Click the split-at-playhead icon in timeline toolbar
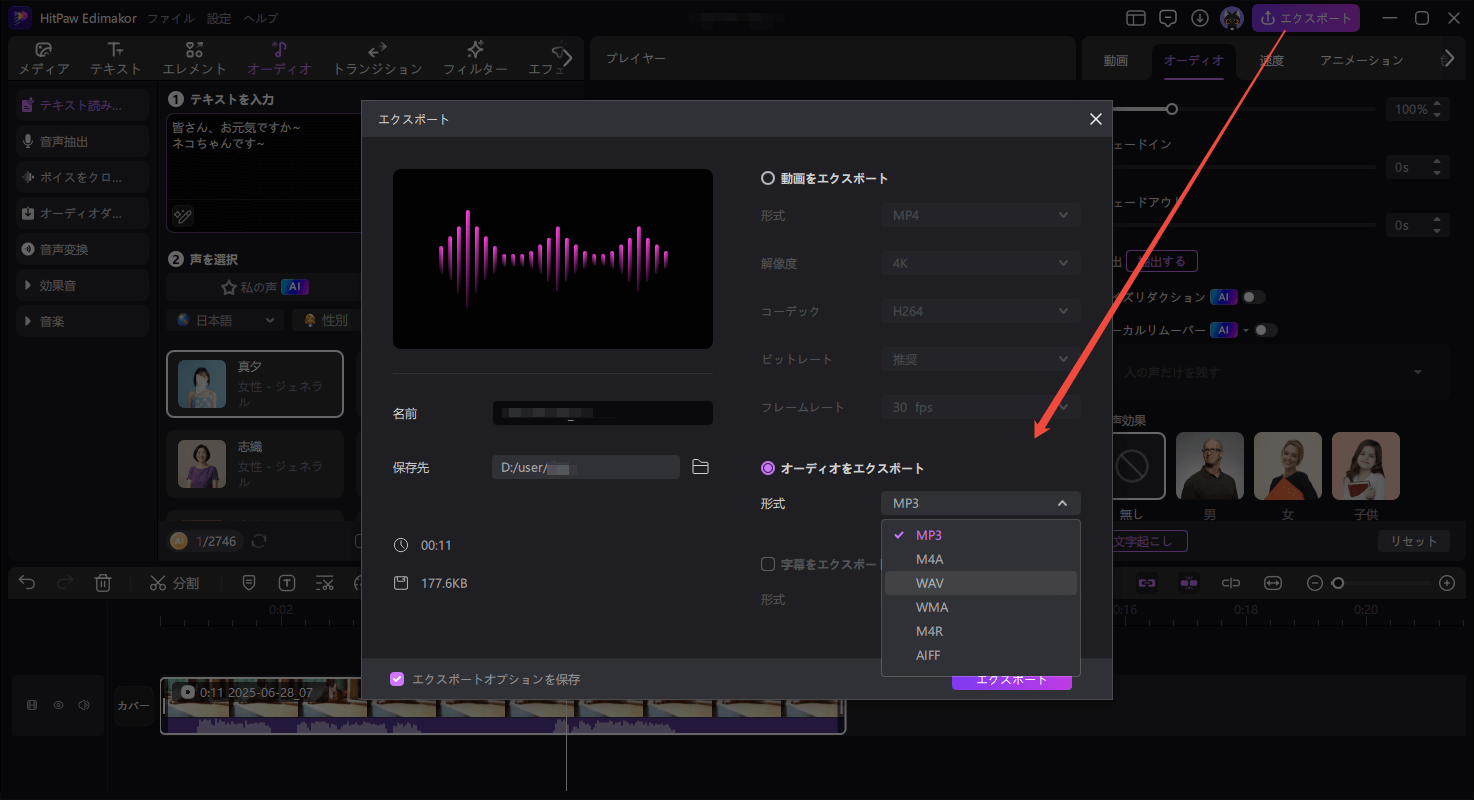The image size is (1474, 800). click(1231, 582)
